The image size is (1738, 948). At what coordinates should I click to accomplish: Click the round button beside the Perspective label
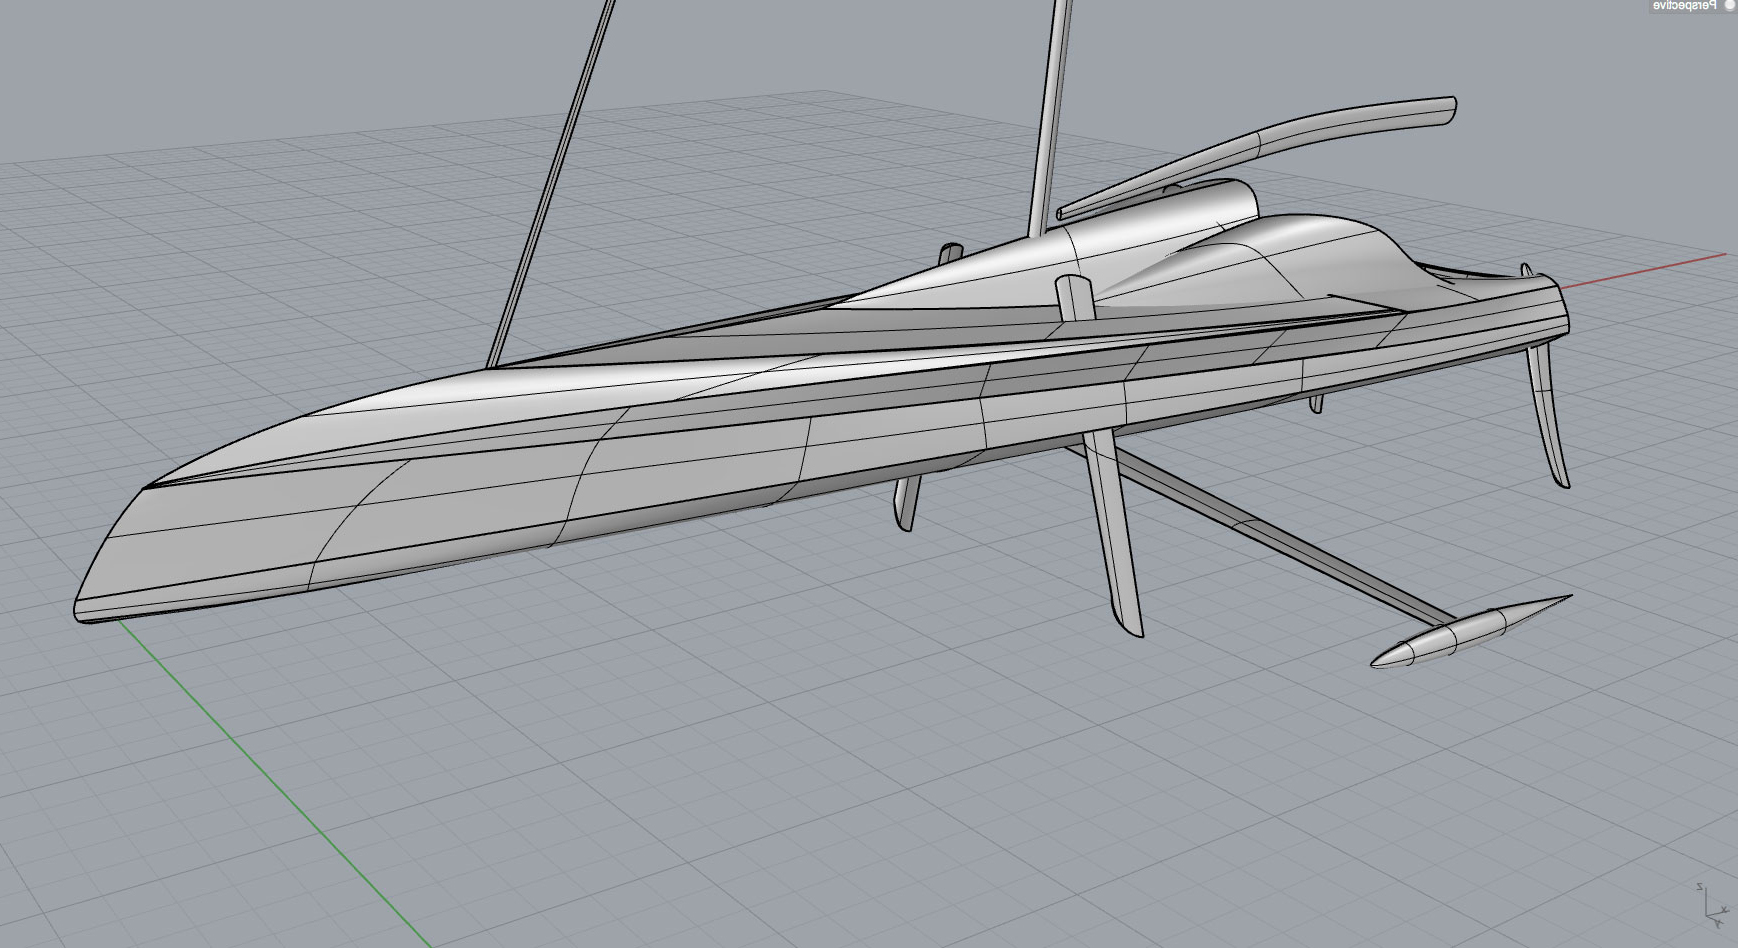click(1730, 5)
